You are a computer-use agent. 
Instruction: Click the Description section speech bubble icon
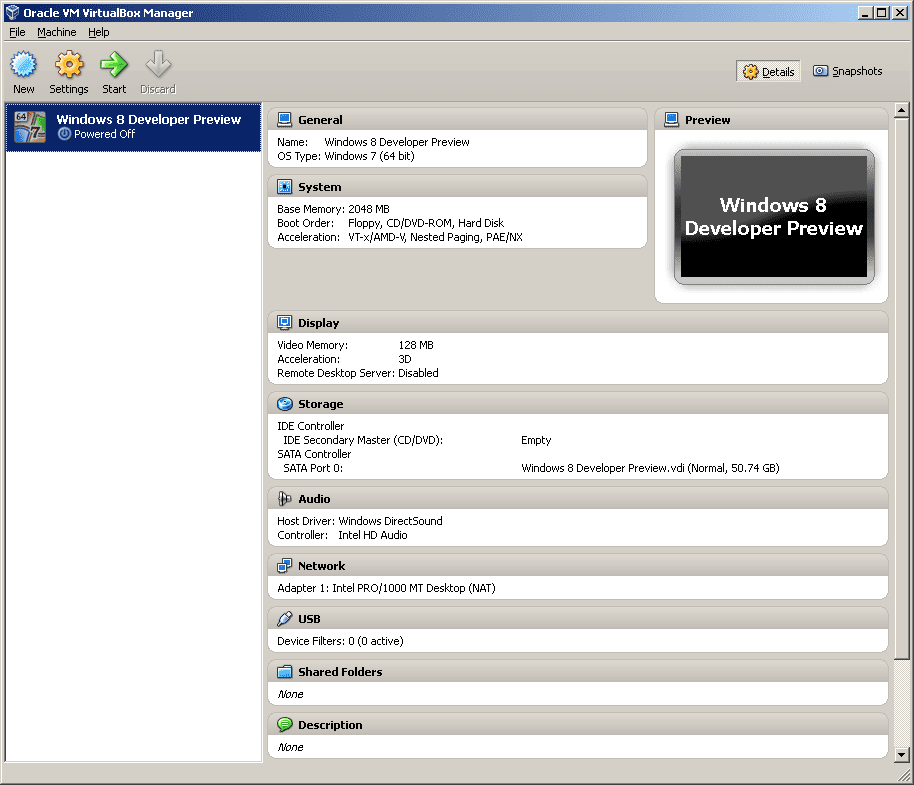coord(284,724)
